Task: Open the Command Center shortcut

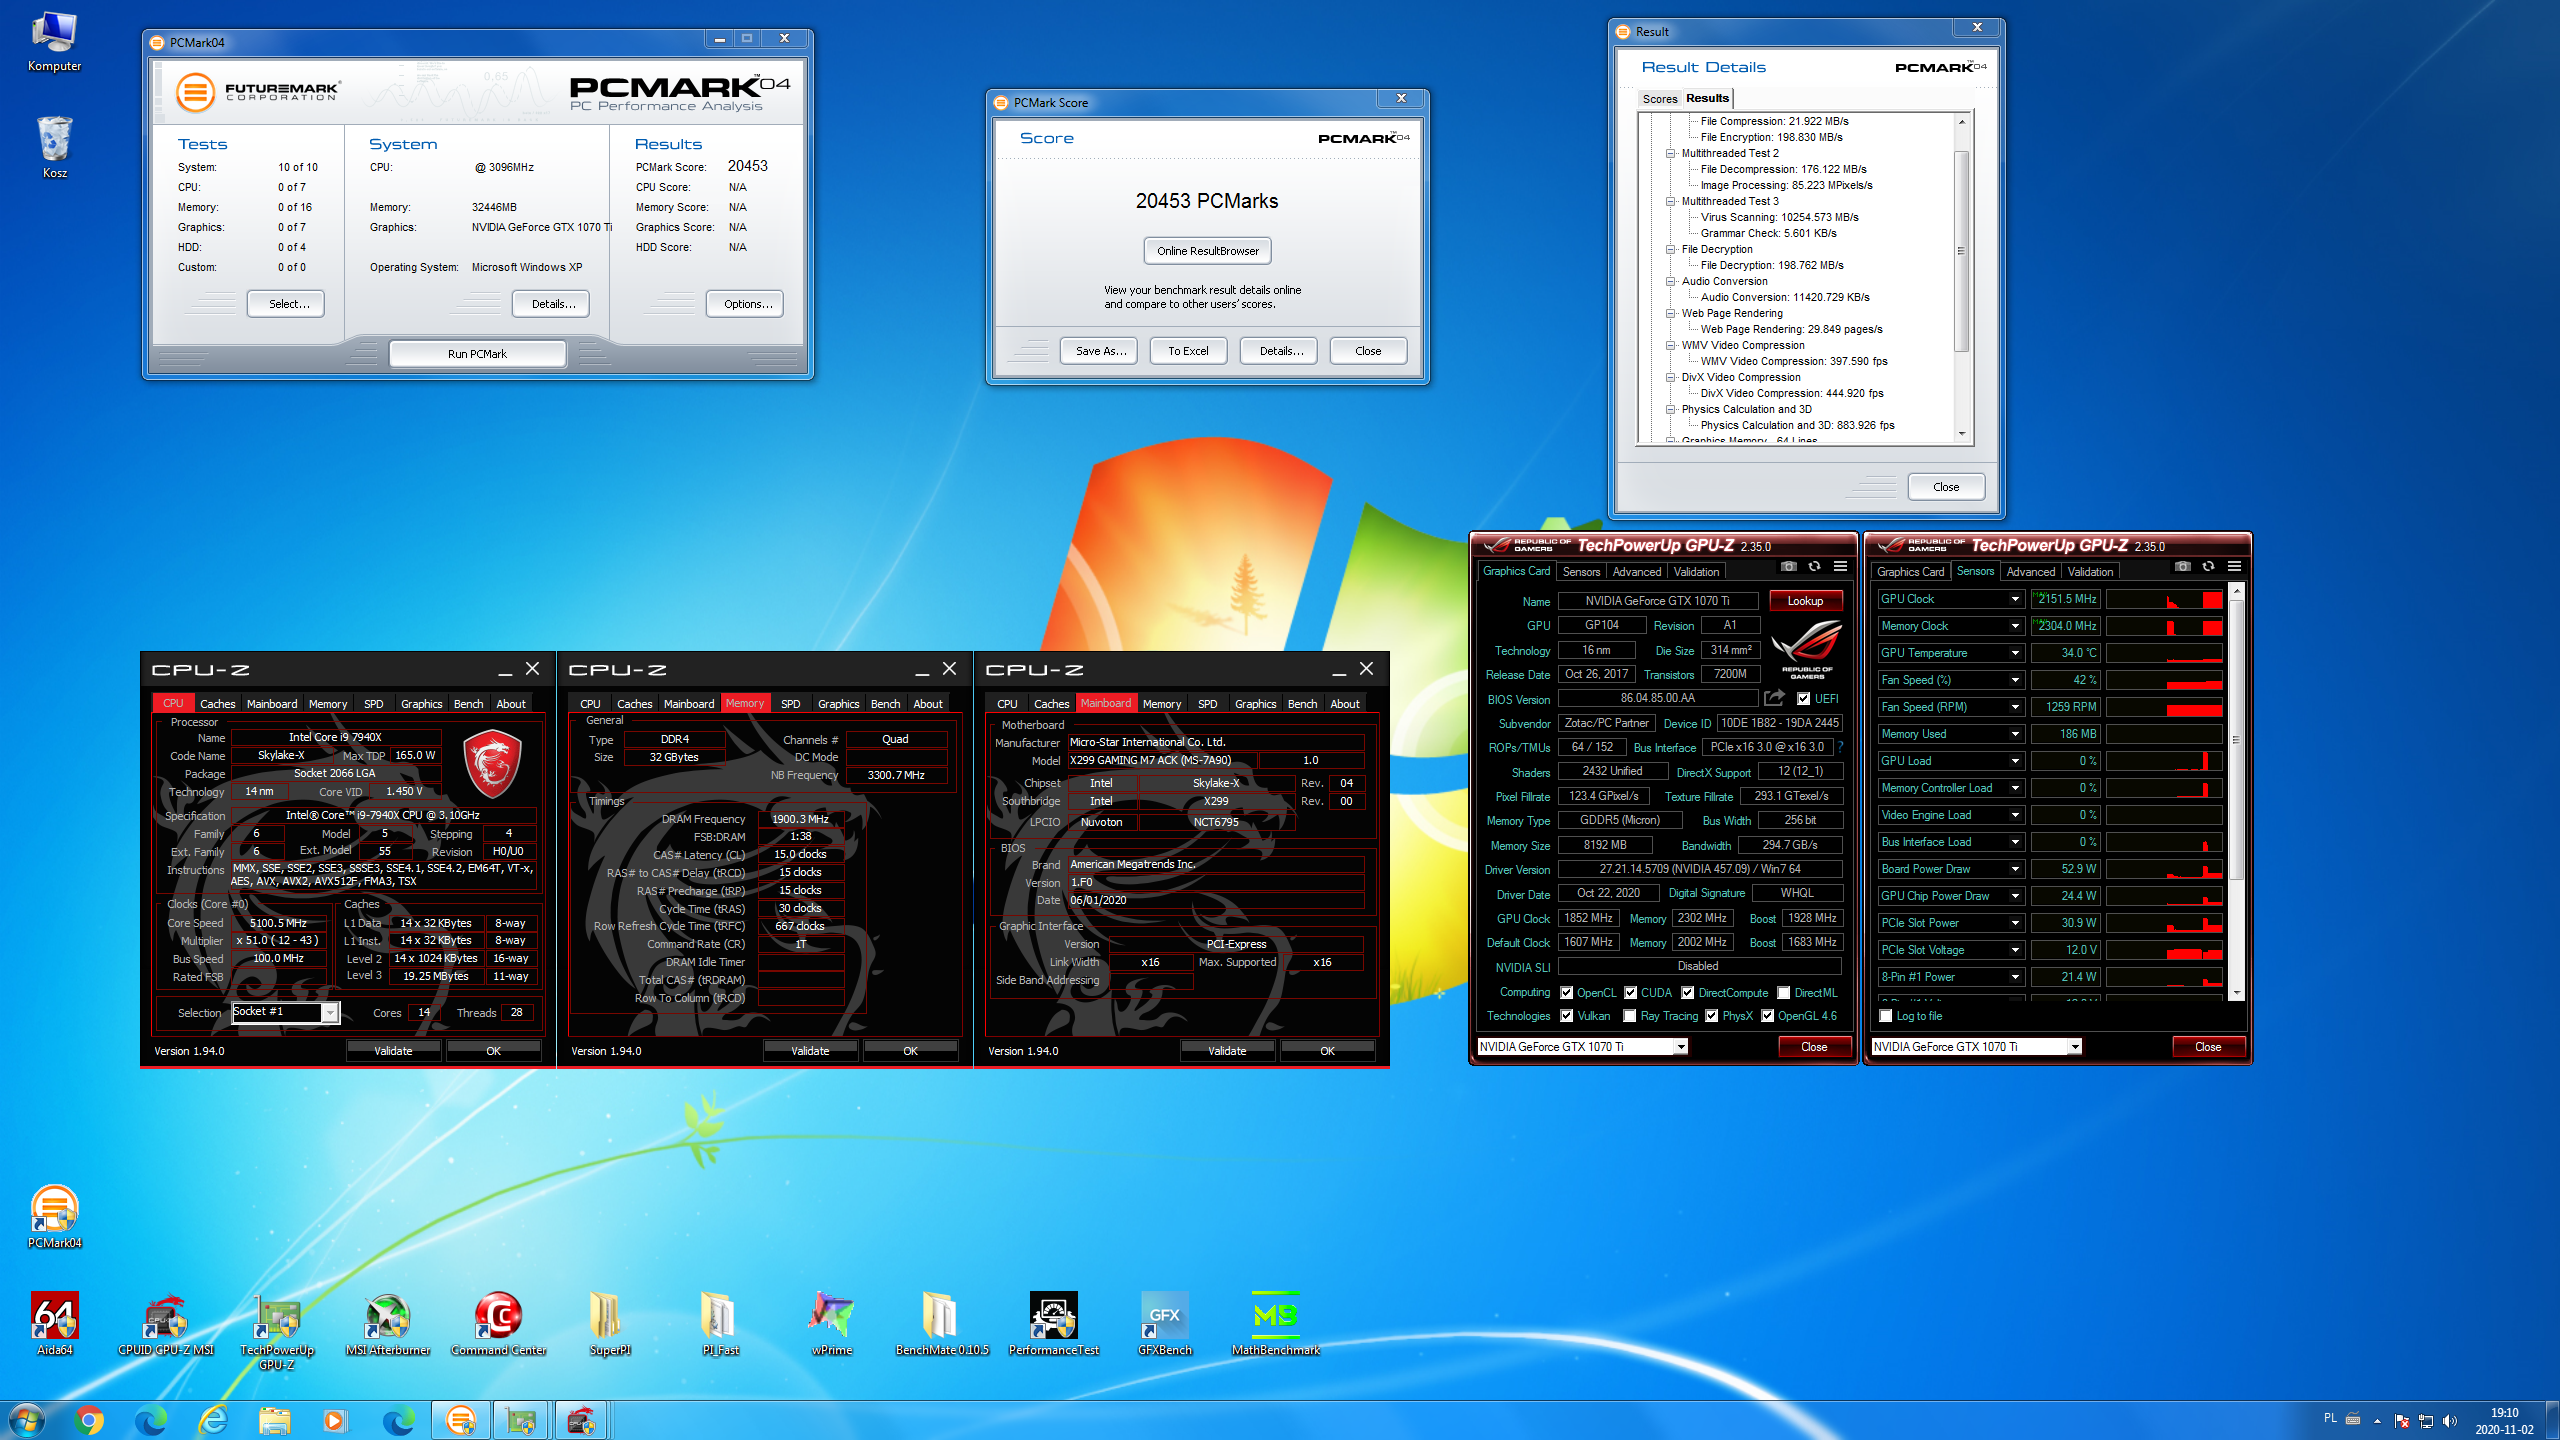Action: 498,1324
